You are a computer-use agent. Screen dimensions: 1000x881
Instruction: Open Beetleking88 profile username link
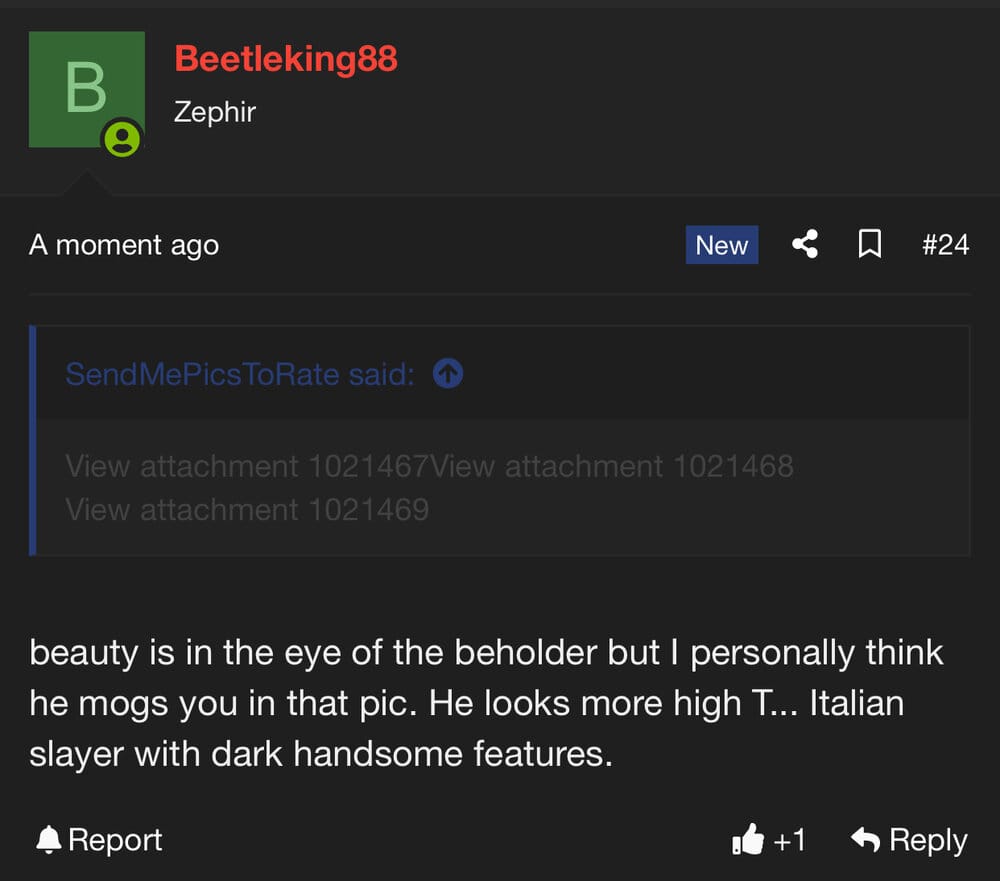click(286, 59)
